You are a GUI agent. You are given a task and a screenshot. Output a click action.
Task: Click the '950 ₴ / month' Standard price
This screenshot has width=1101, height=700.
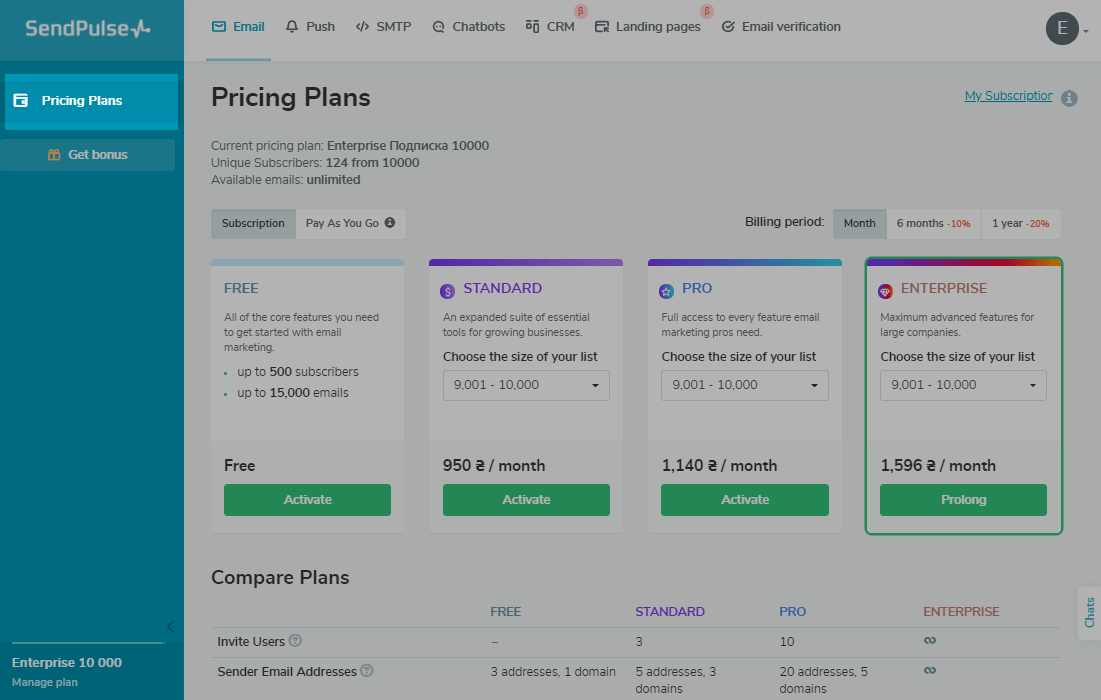pyautogui.click(x=494, y=465)
